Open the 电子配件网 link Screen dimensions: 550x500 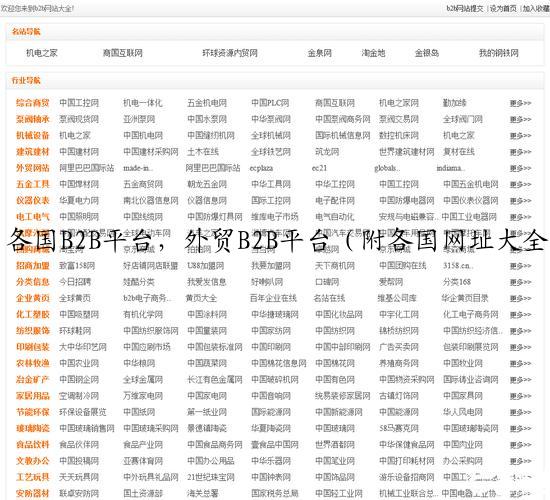pos(335,200)
